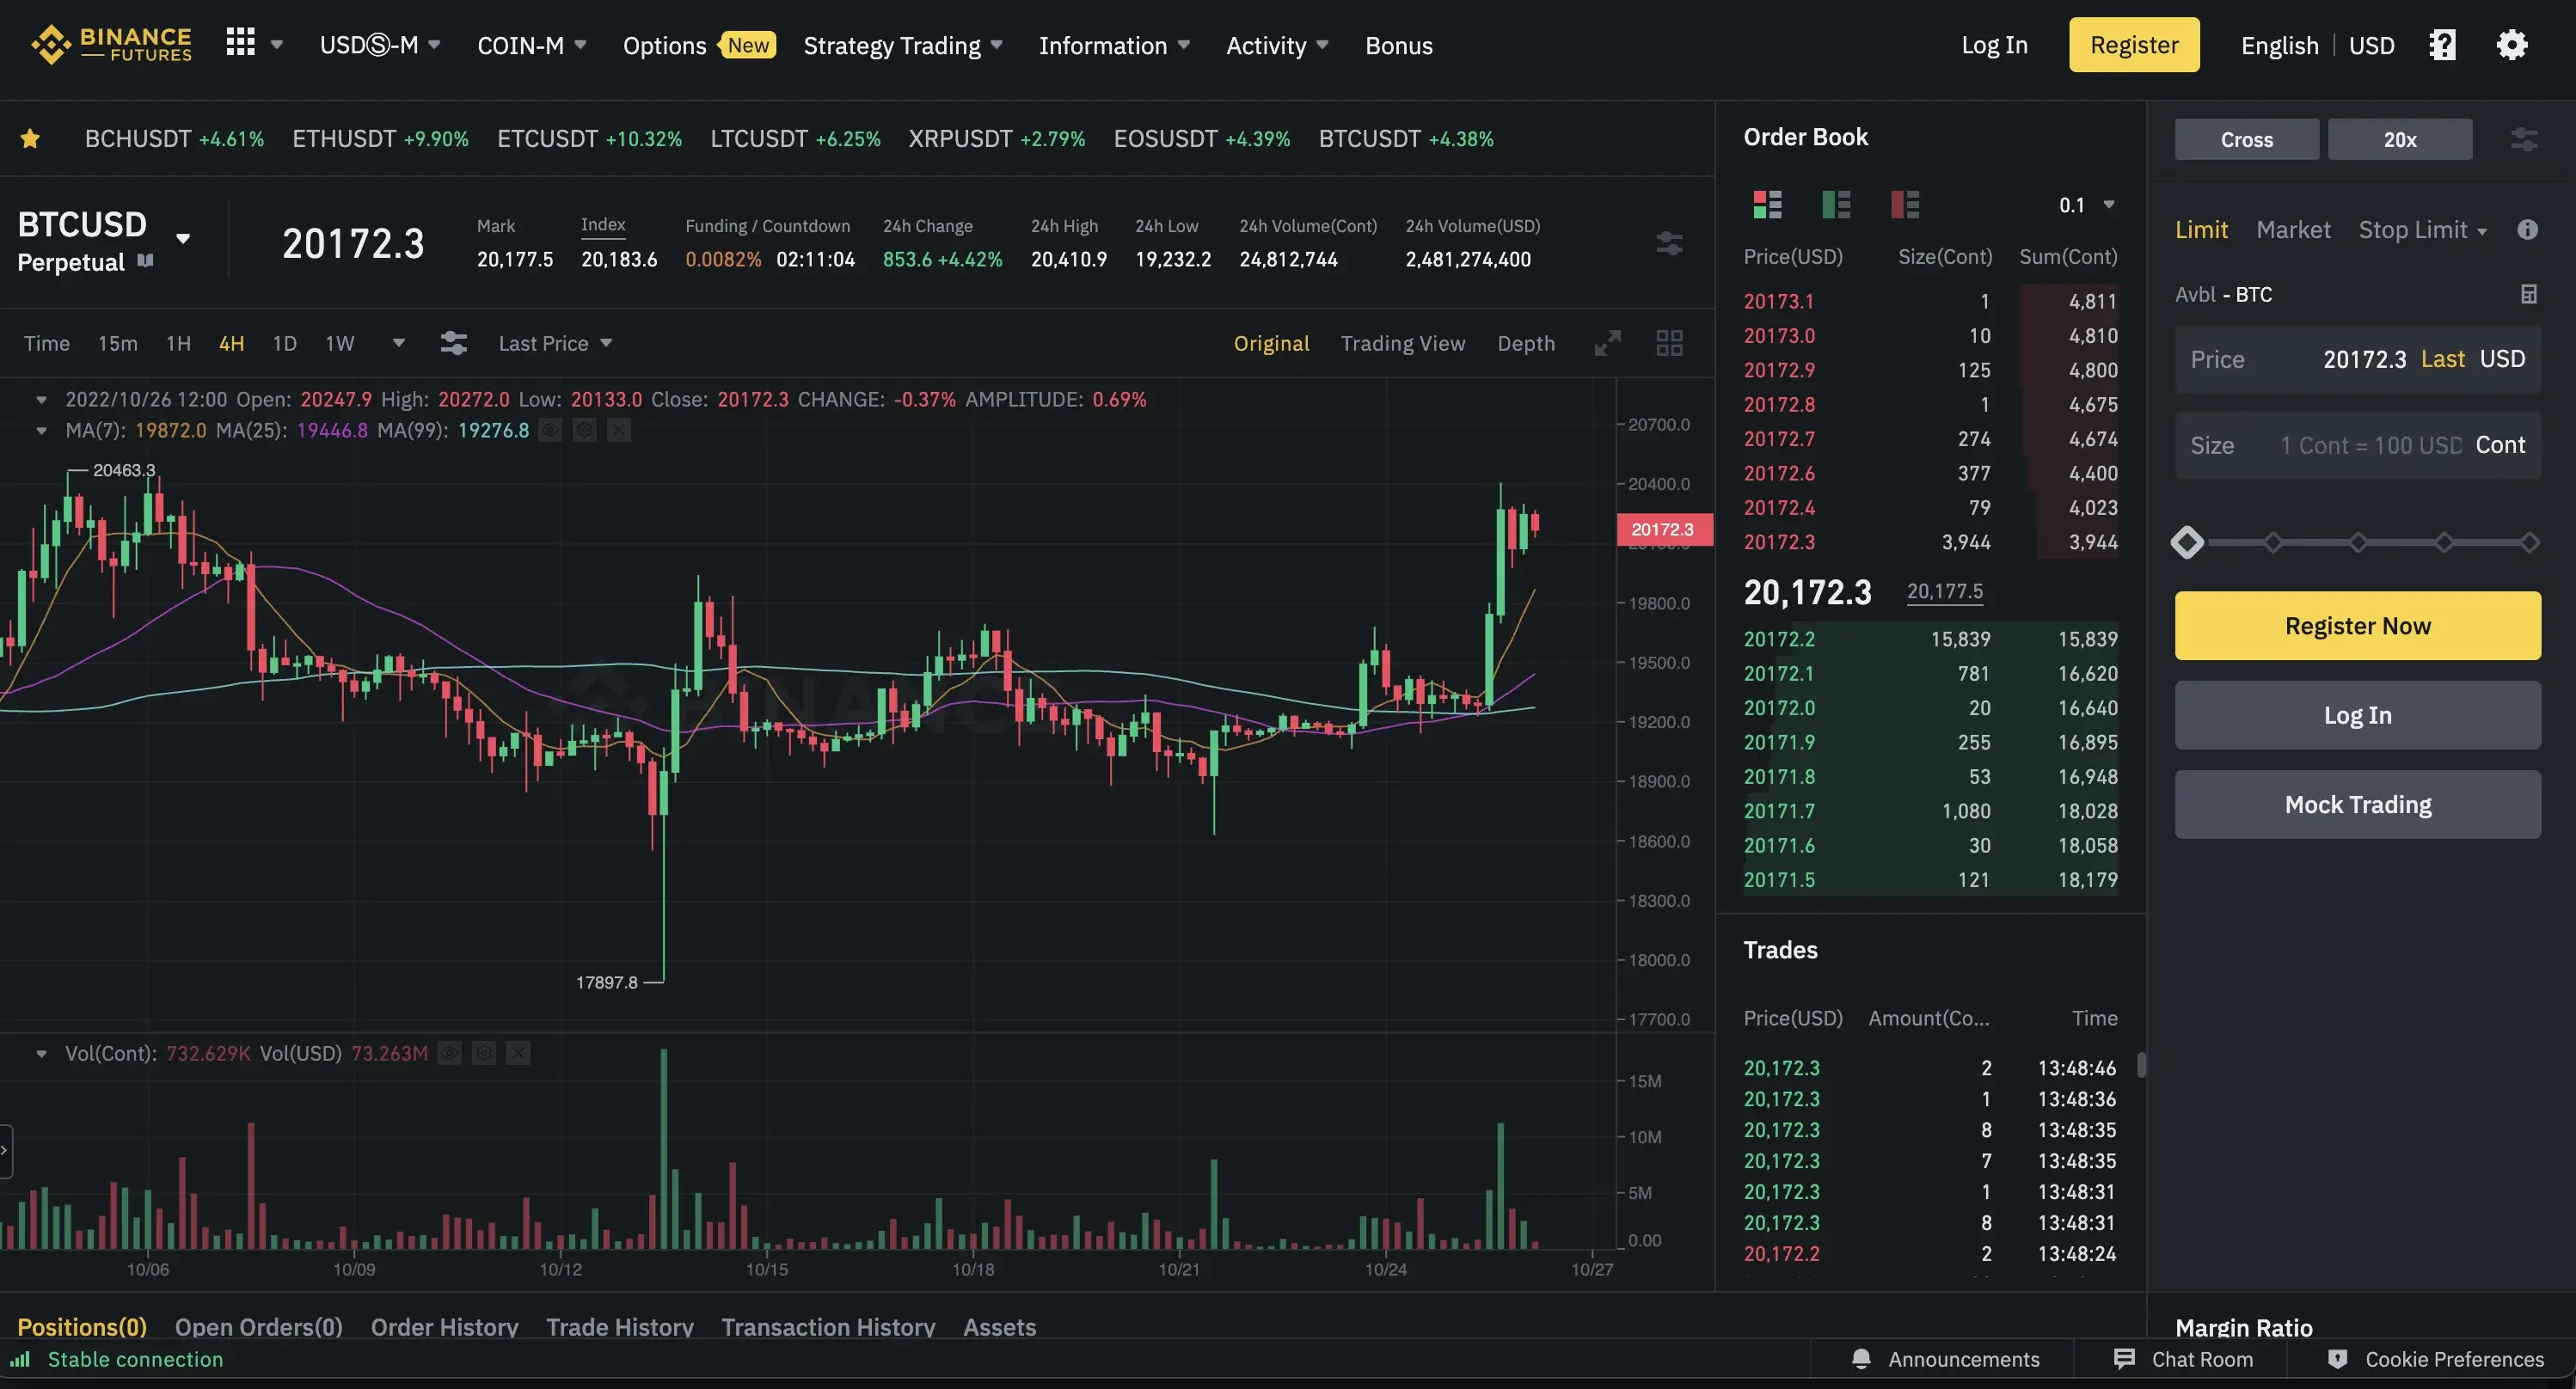Click the Mock Trading button

[2357, 804]
